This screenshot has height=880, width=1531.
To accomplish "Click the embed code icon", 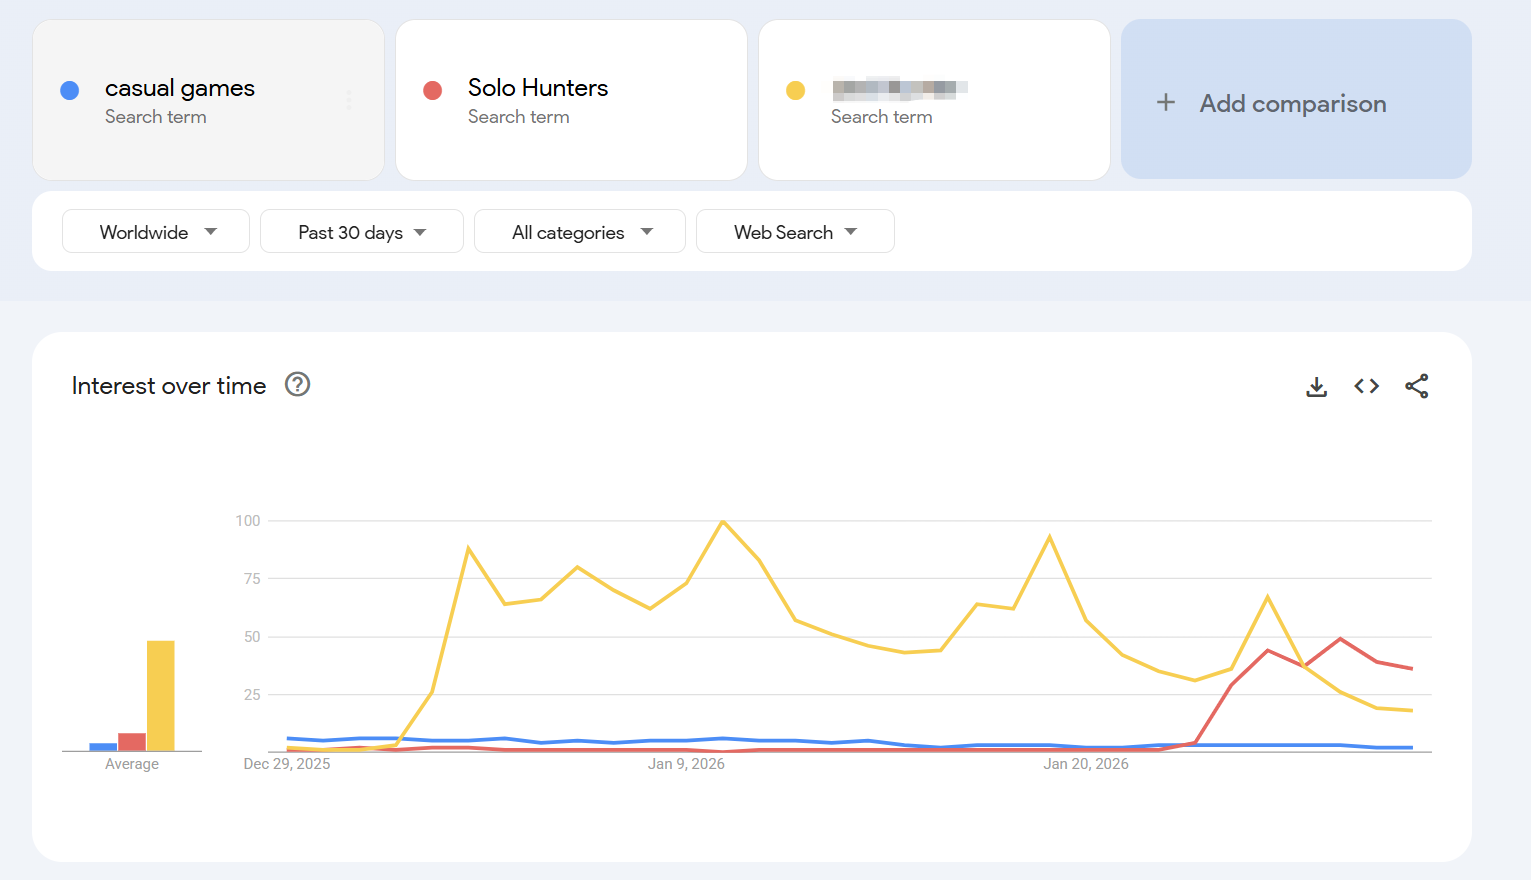I will pos(1366,387).
